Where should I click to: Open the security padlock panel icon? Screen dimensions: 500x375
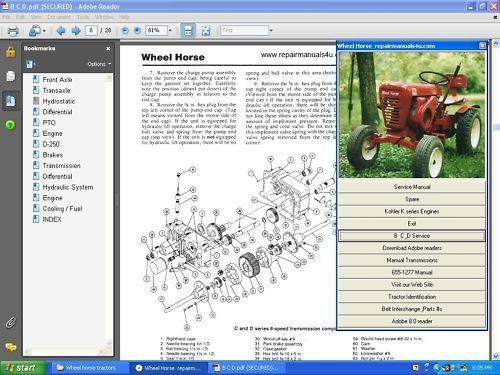[11, 52]
